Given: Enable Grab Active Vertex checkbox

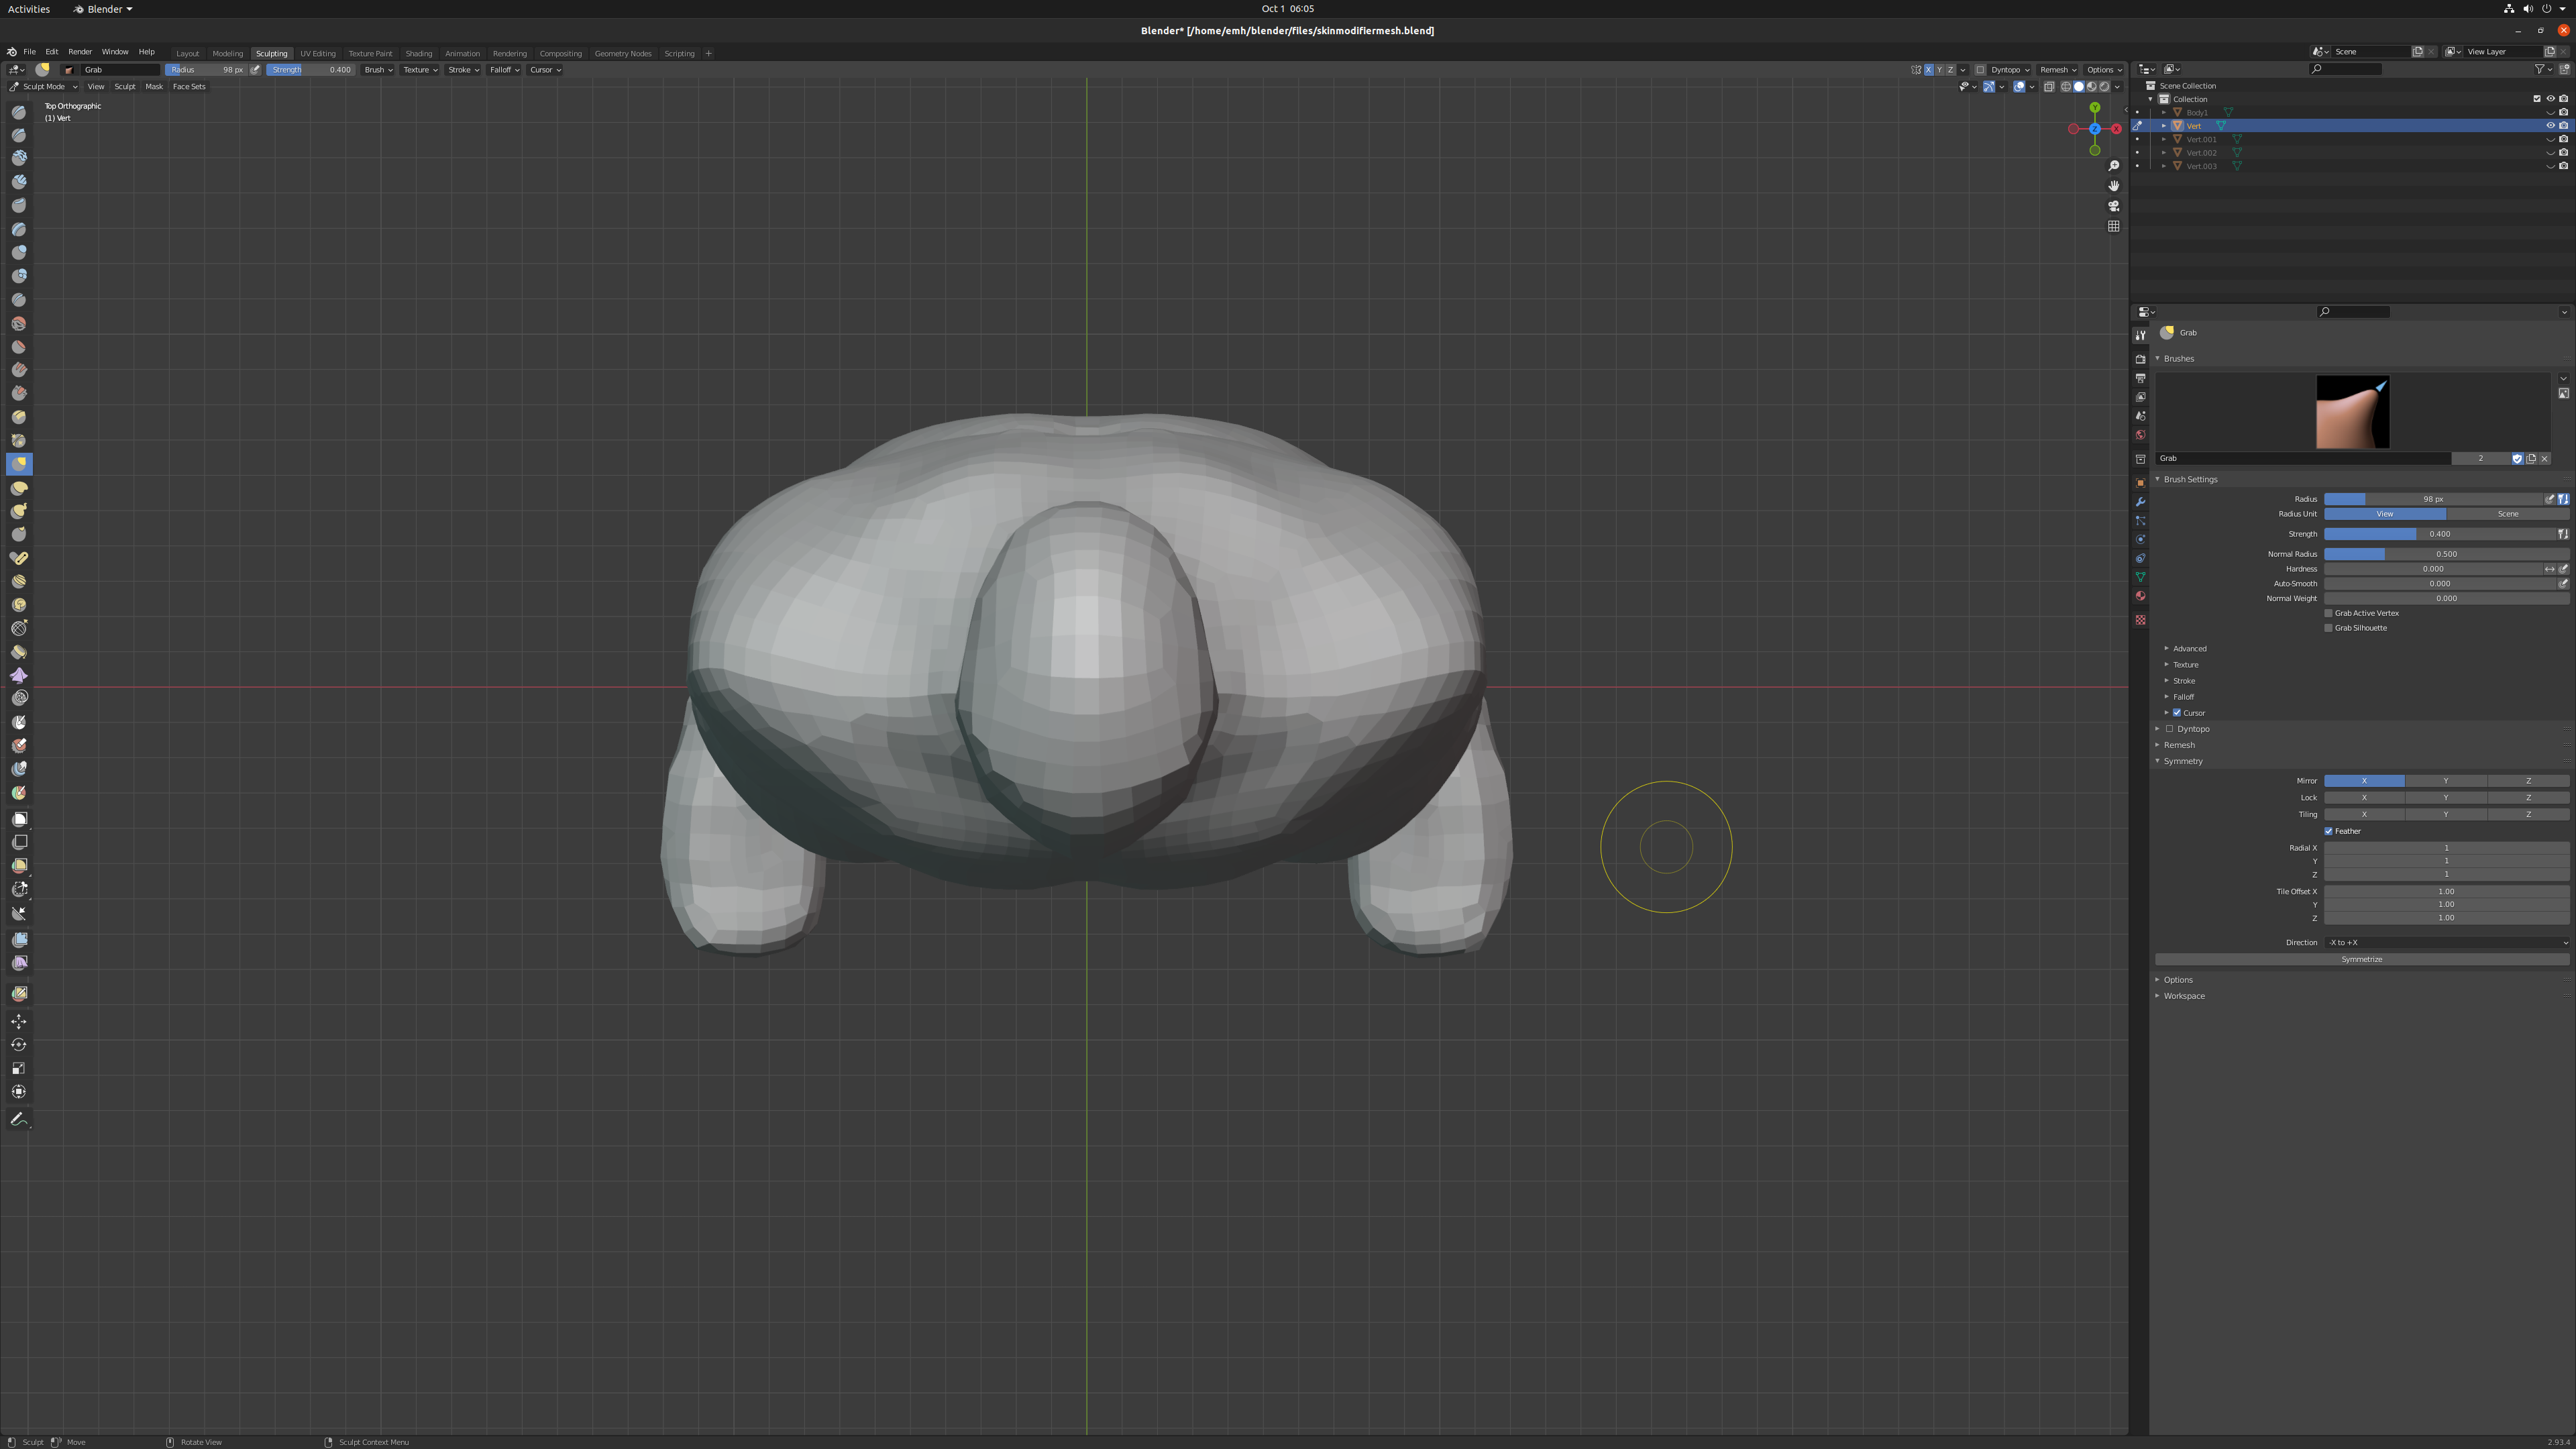Looking at the screenshot, I should coord(2328,613).
